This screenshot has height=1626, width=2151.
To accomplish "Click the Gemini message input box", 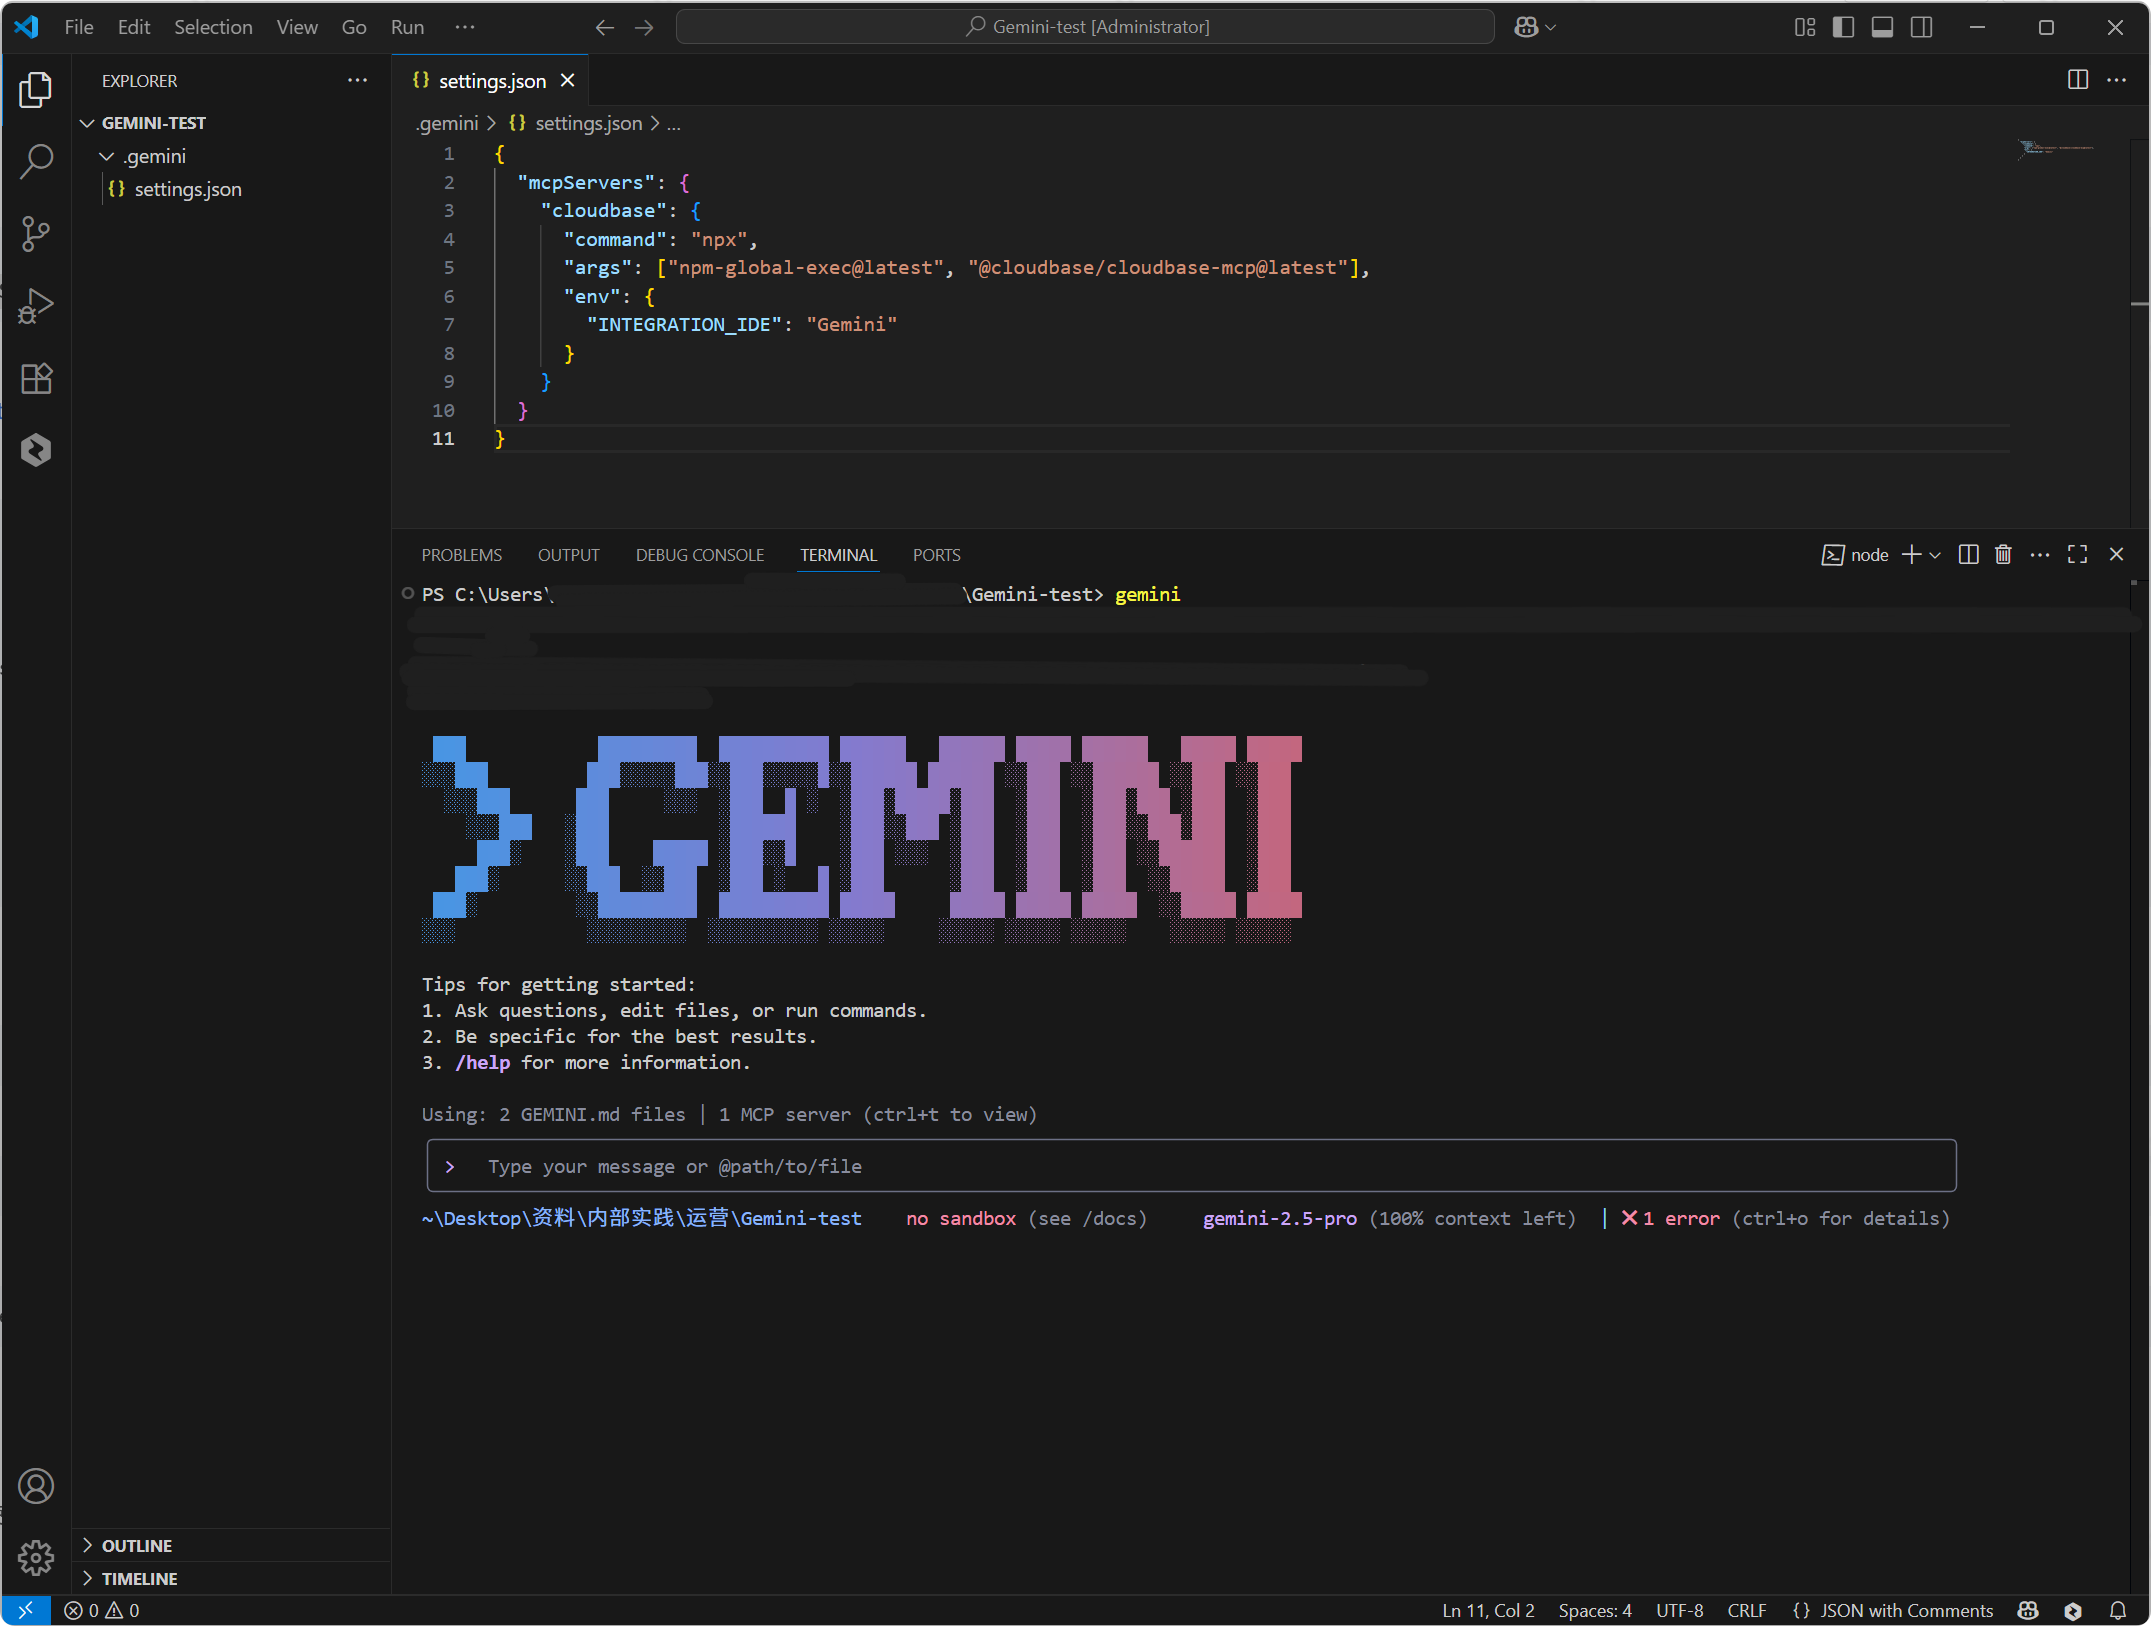I will [1190, 1166].
